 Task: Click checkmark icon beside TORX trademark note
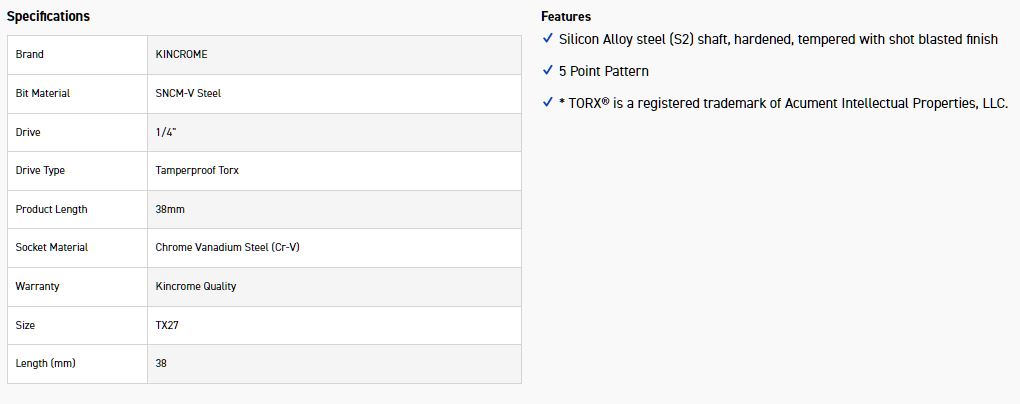[x=547, y=102]
